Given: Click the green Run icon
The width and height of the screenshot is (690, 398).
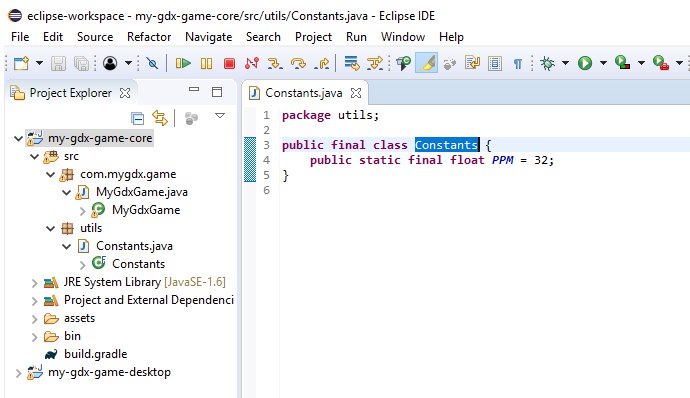Looking at the screenshot, I should pyautogui.click(x=585, y=63).
